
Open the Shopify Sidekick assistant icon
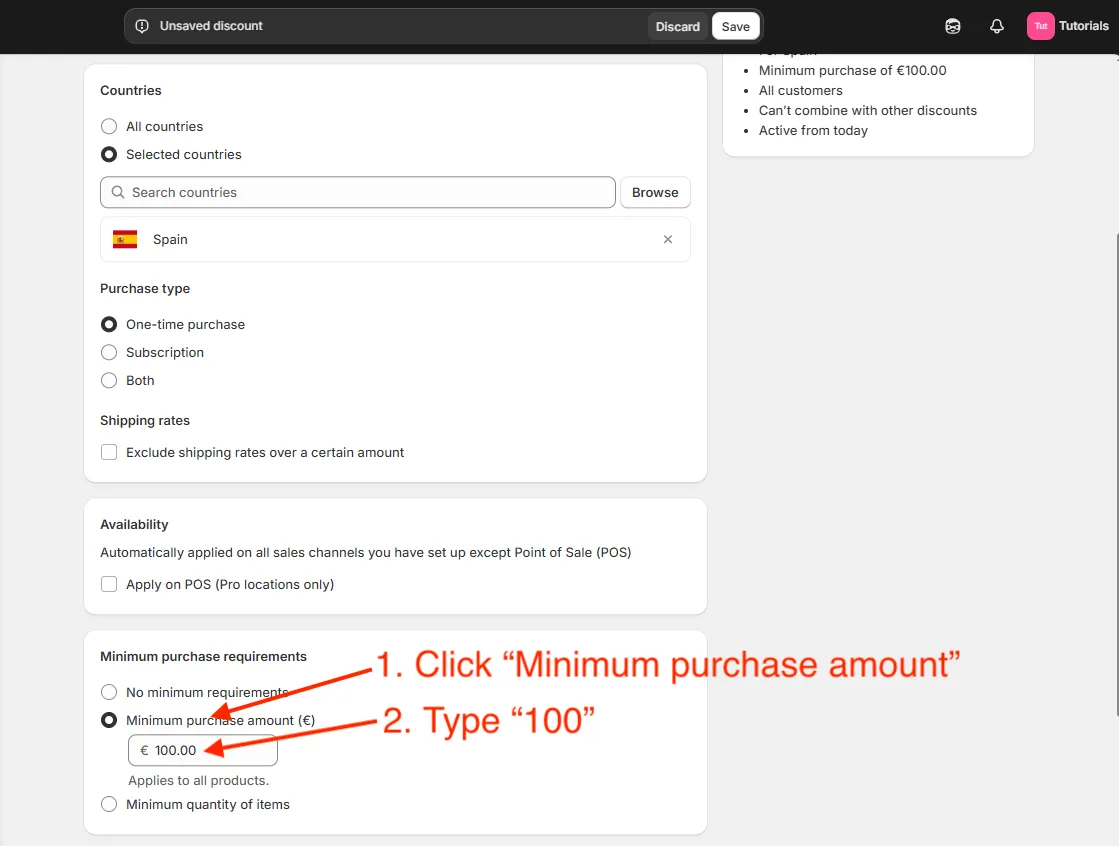click(x=952, y=26)
